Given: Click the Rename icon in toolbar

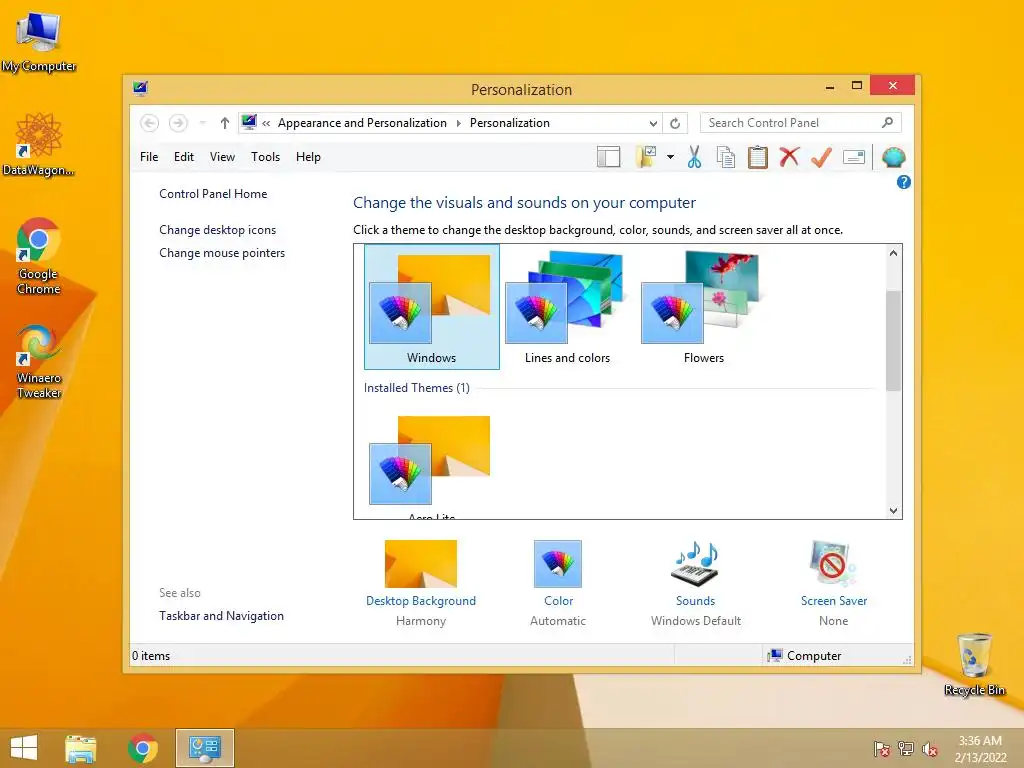Looking at the screenshot, I should click(x=854, y=157).
